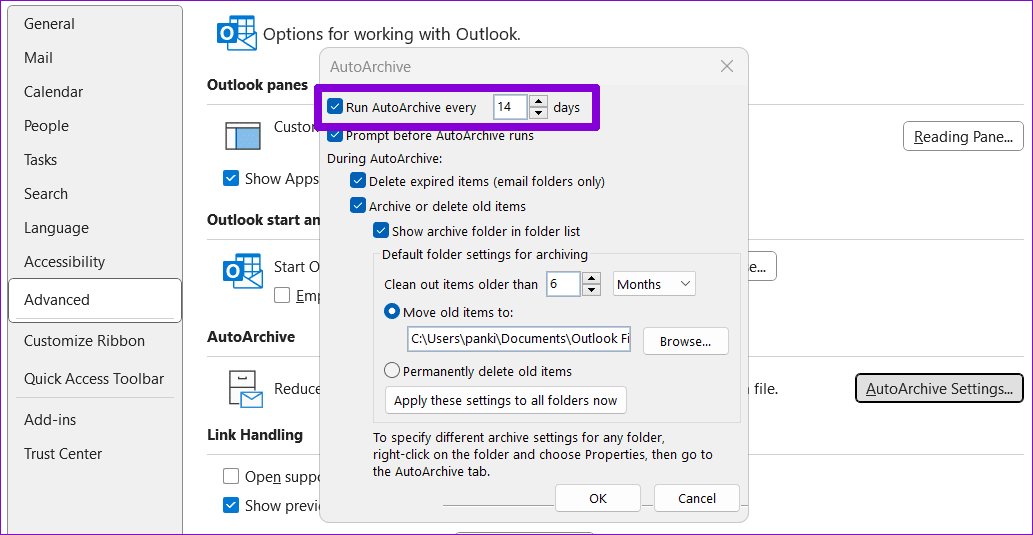Open the Months unit dropdown

[x=654, y=284]
